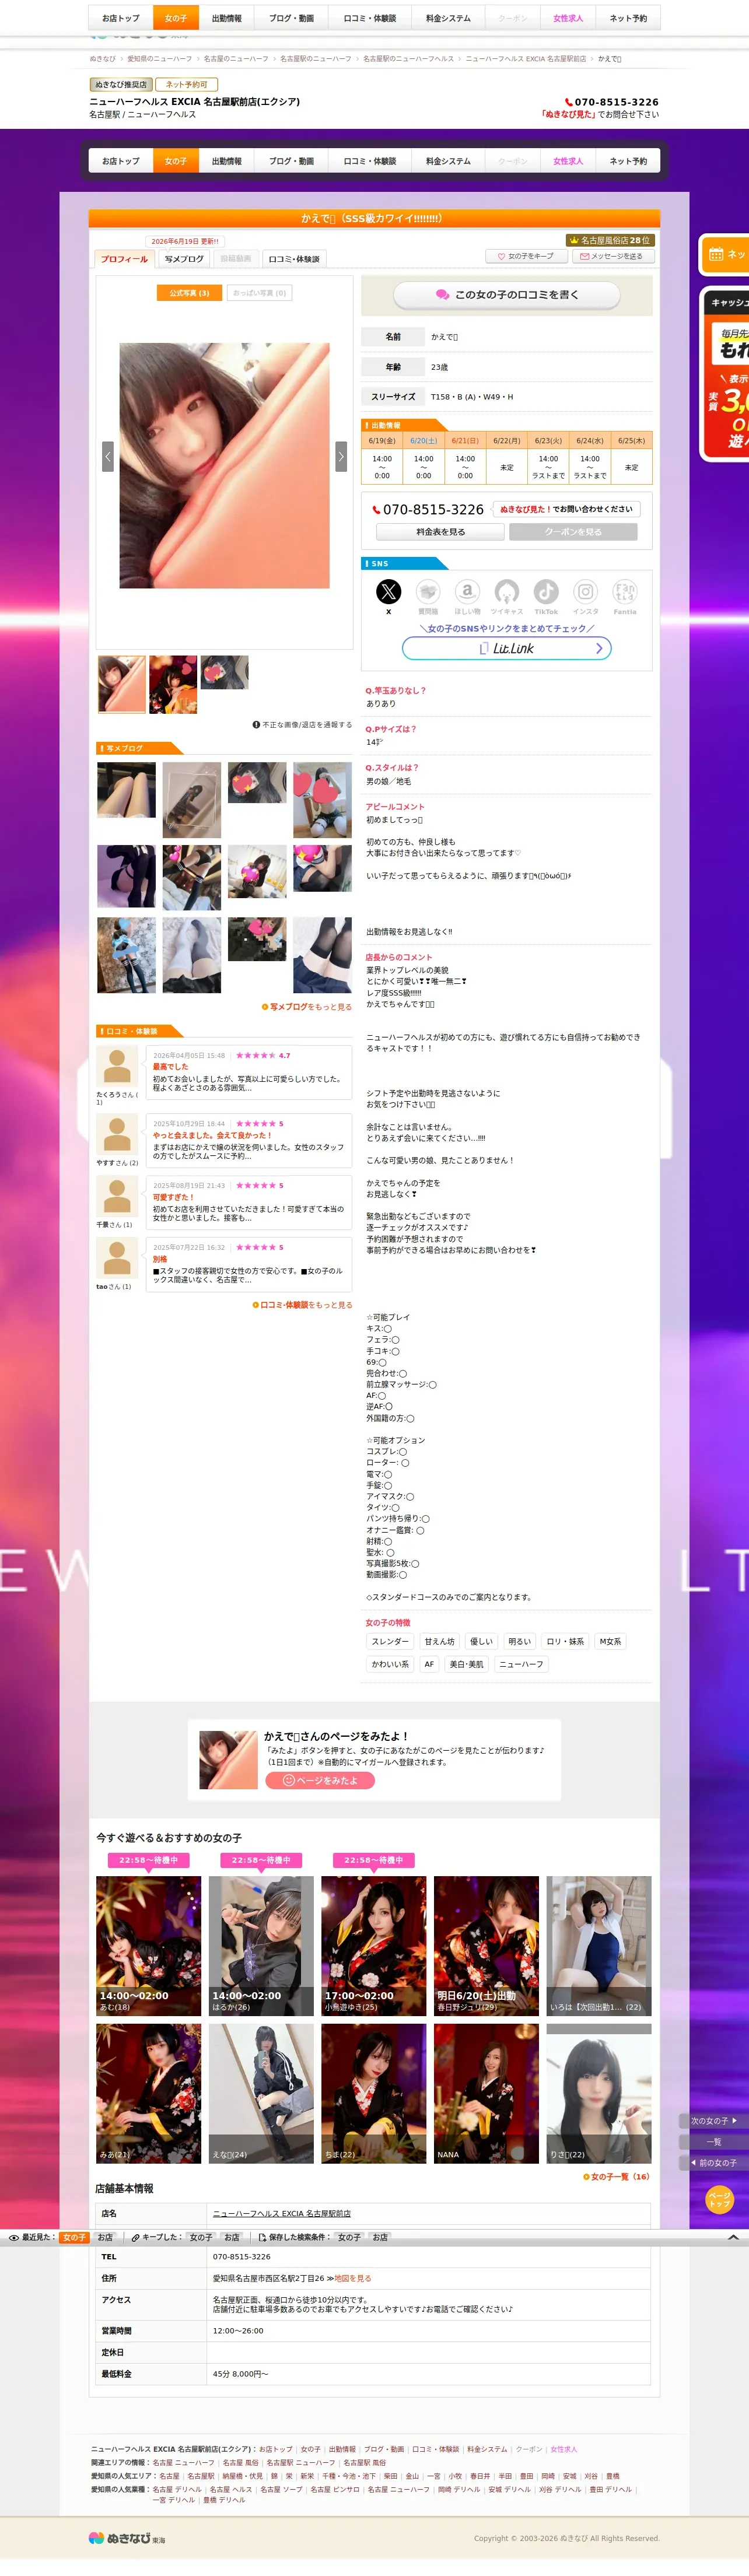Click the calendar ネット予約 floating side icon

click(x=724, y=255)
